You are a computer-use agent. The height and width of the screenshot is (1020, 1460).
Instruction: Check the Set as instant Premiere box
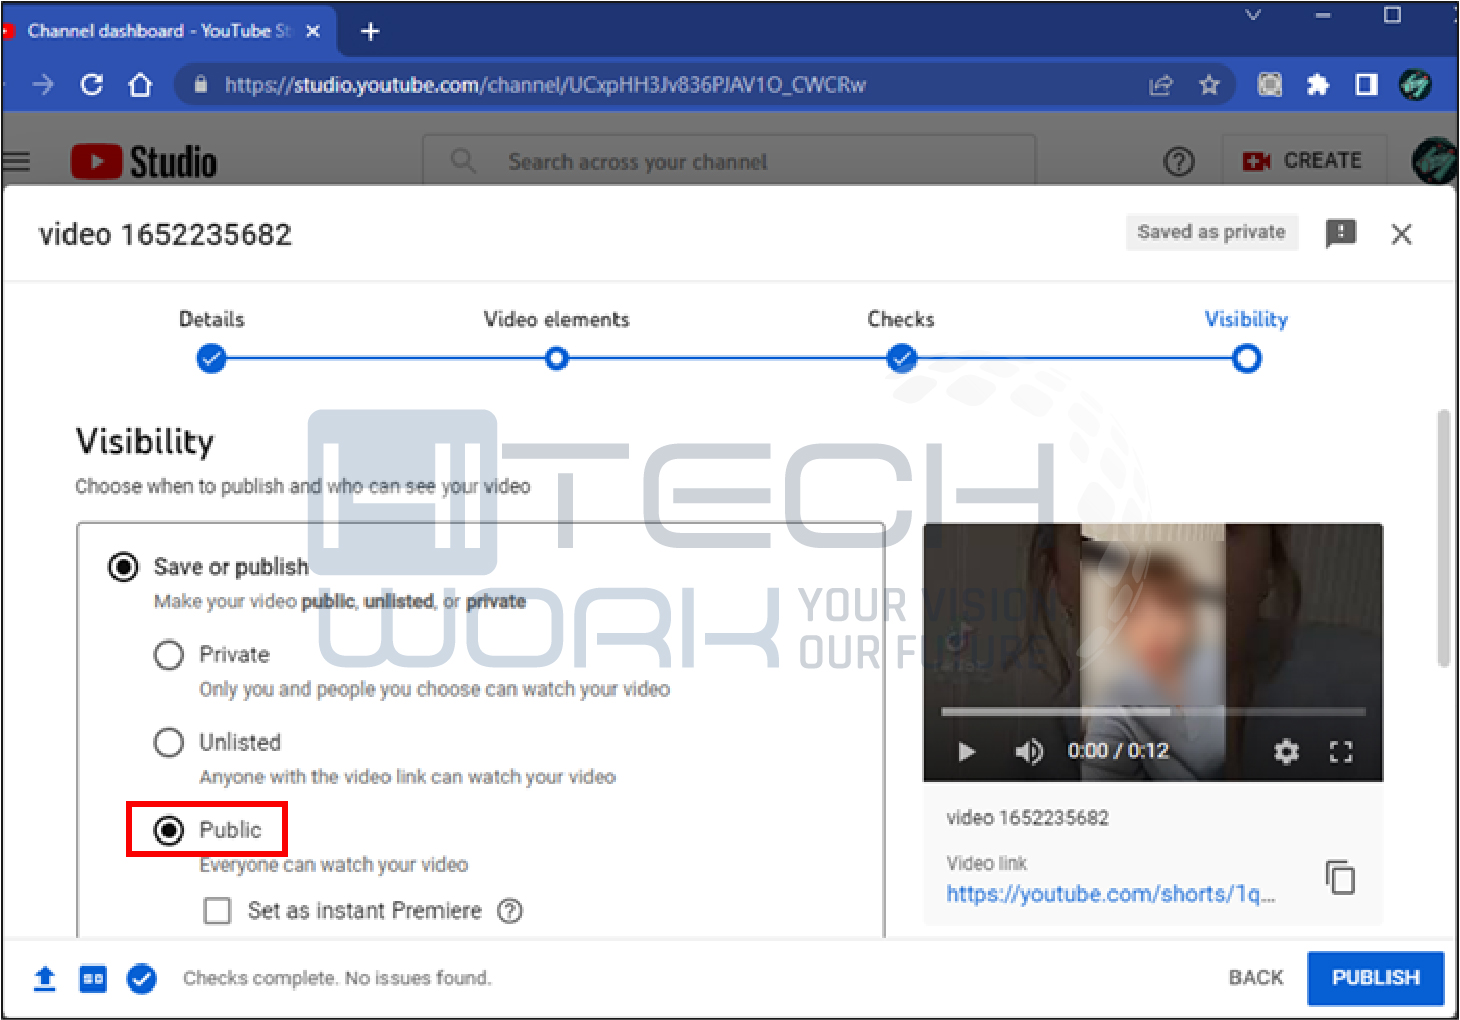(217, 911)
